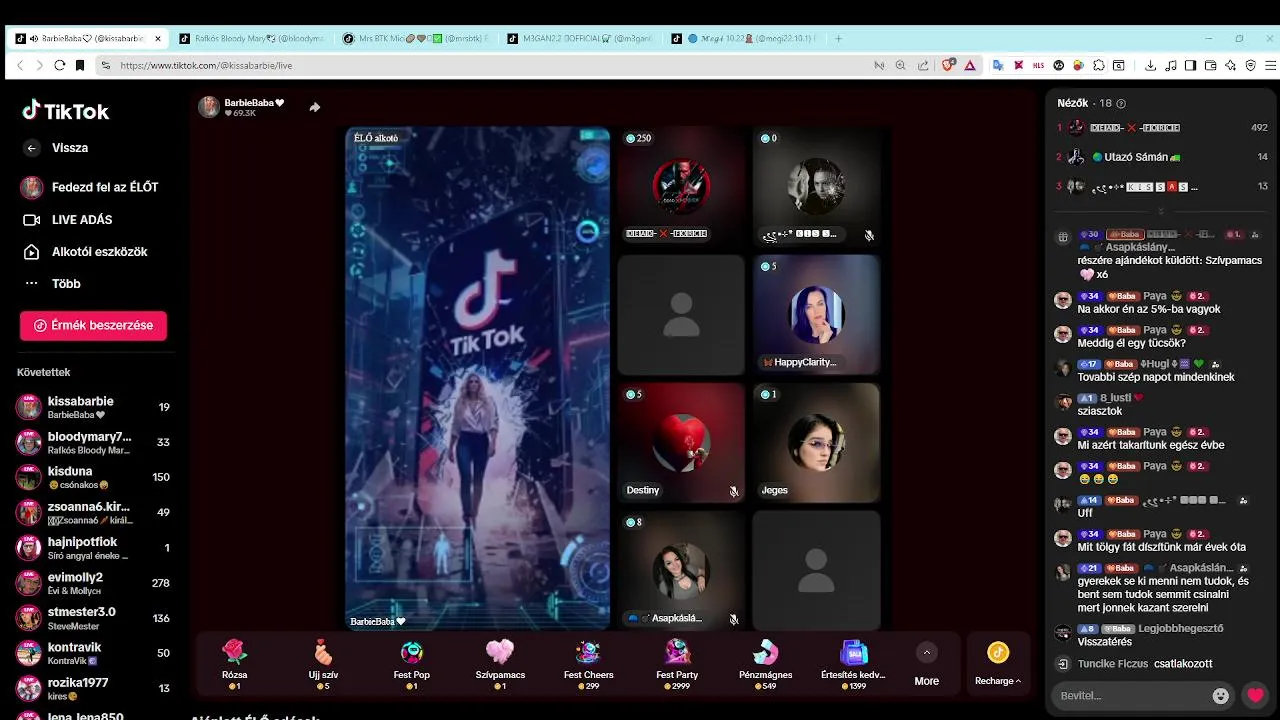Viewport: 1280px width, 720px height.
Task: Switch to M3GAN2.2 OFFICIAL tab
Action: click(580, 38)
